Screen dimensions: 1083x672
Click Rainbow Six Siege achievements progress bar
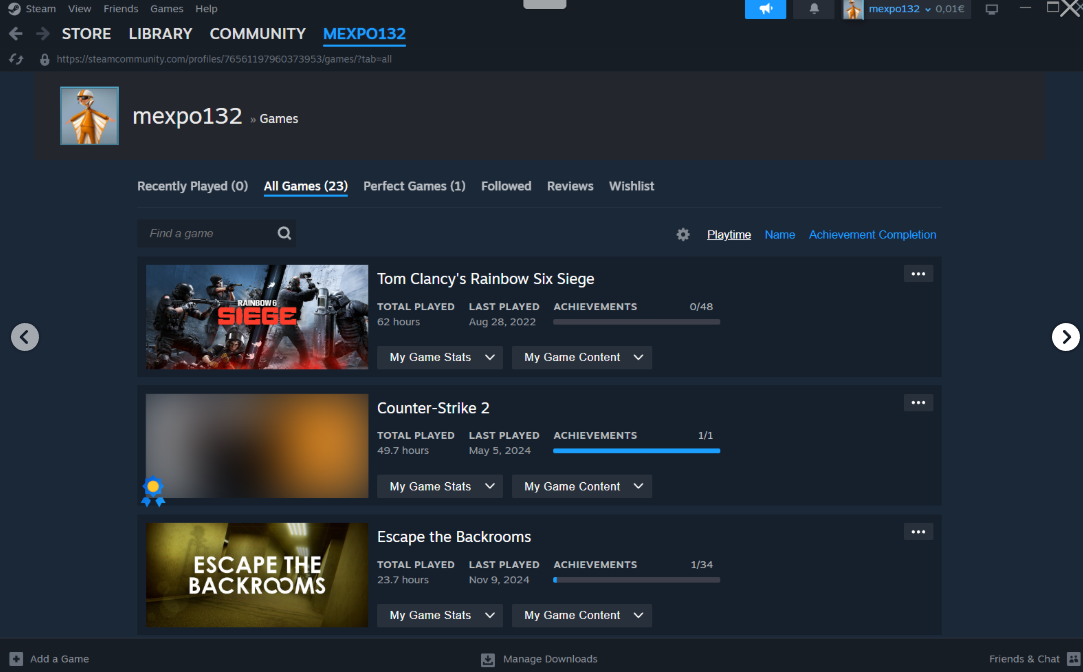(636, 322)
